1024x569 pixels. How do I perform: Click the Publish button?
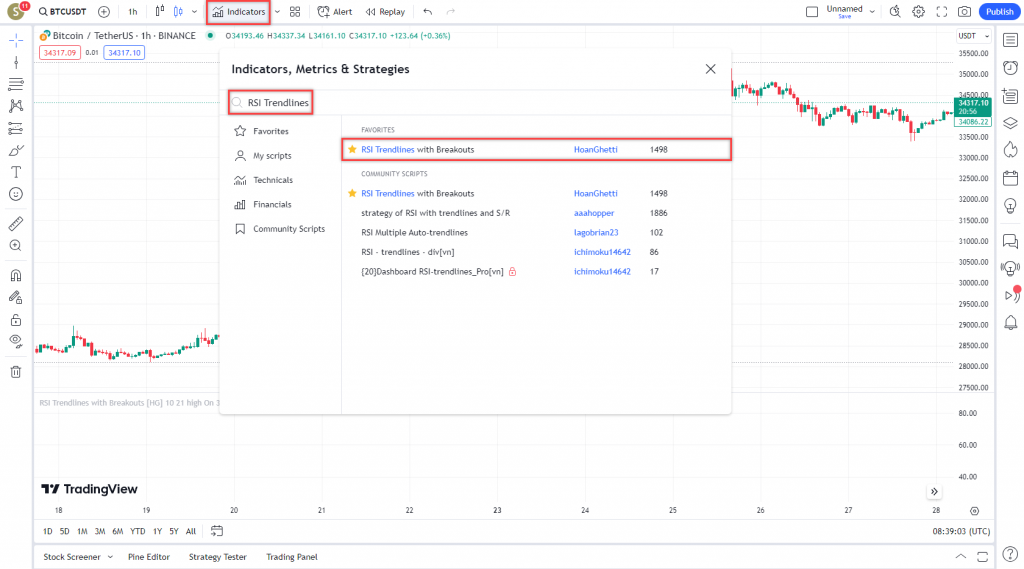click(x=999, y=12)
